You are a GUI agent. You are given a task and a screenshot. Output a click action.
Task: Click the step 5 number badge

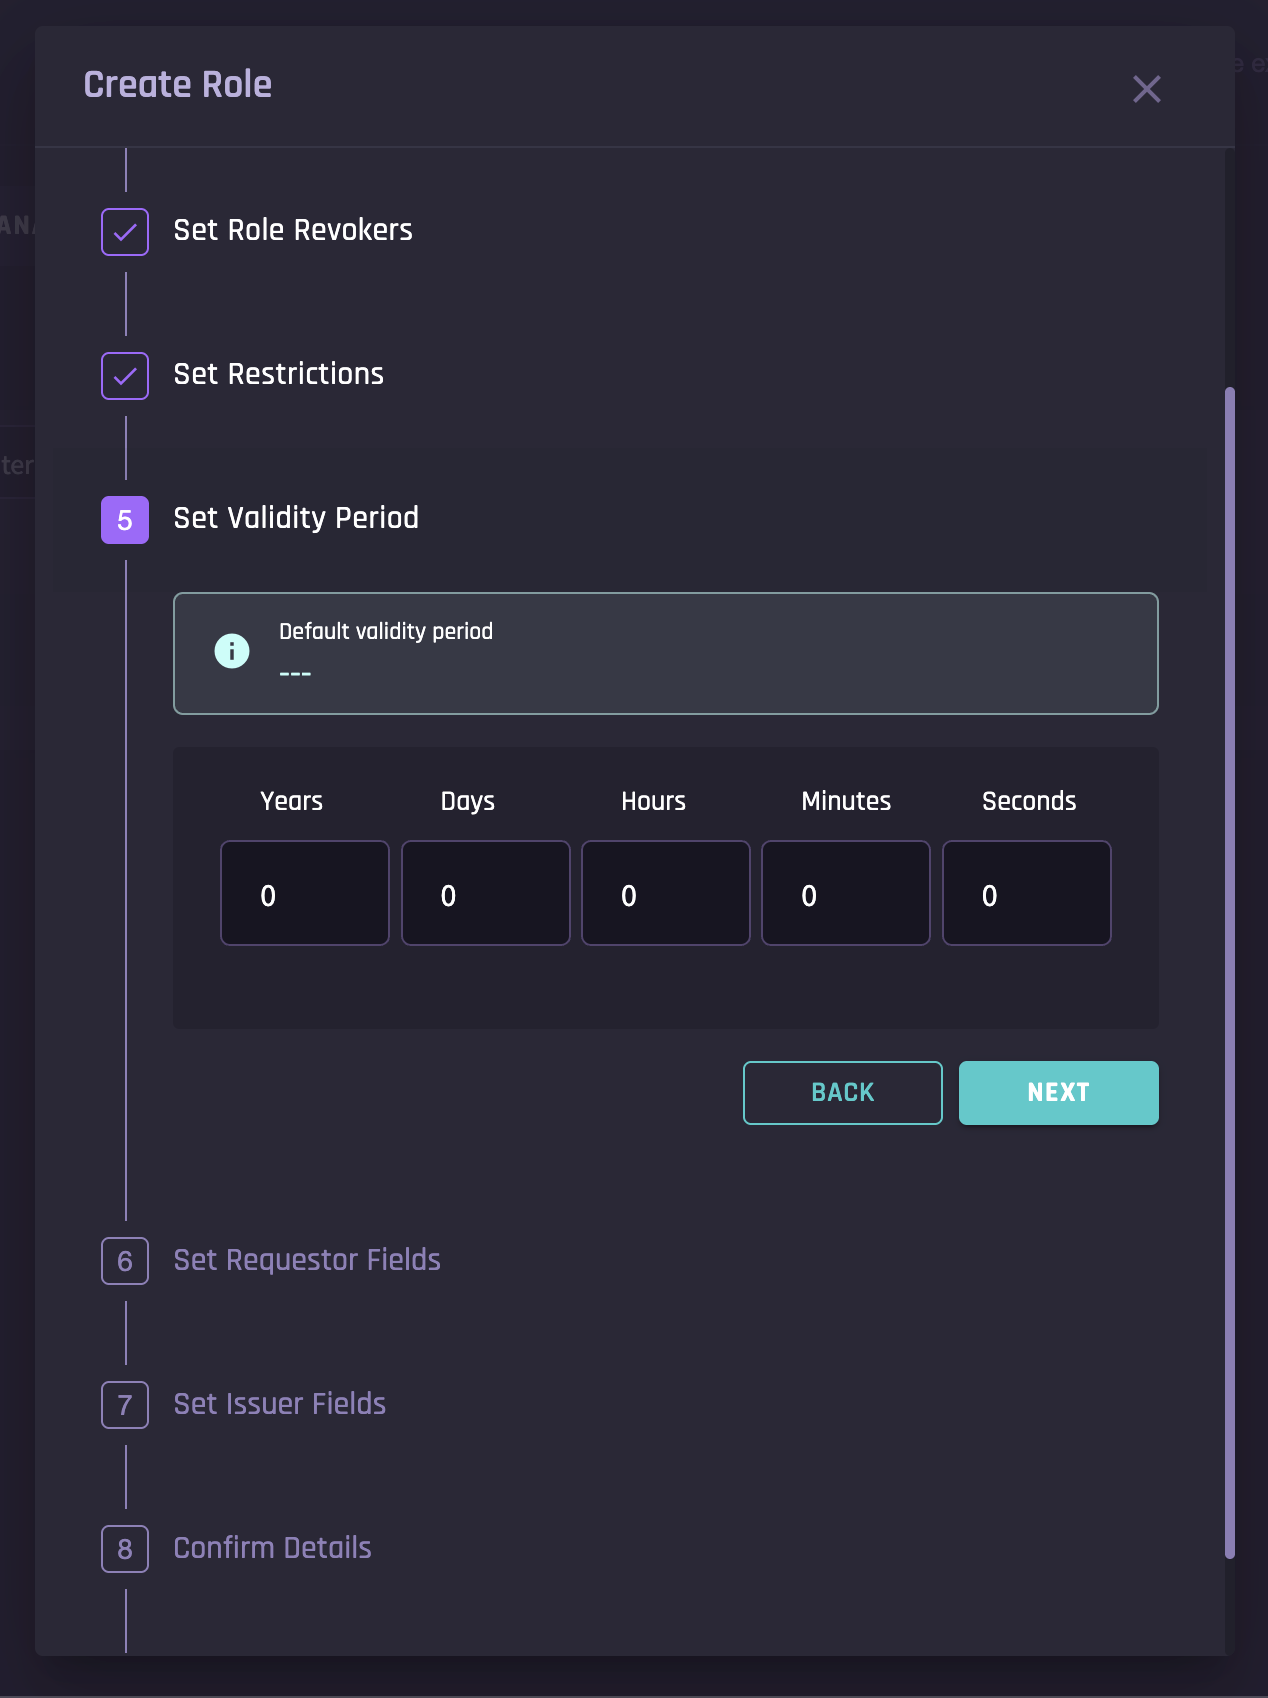[x=125, y=520]
